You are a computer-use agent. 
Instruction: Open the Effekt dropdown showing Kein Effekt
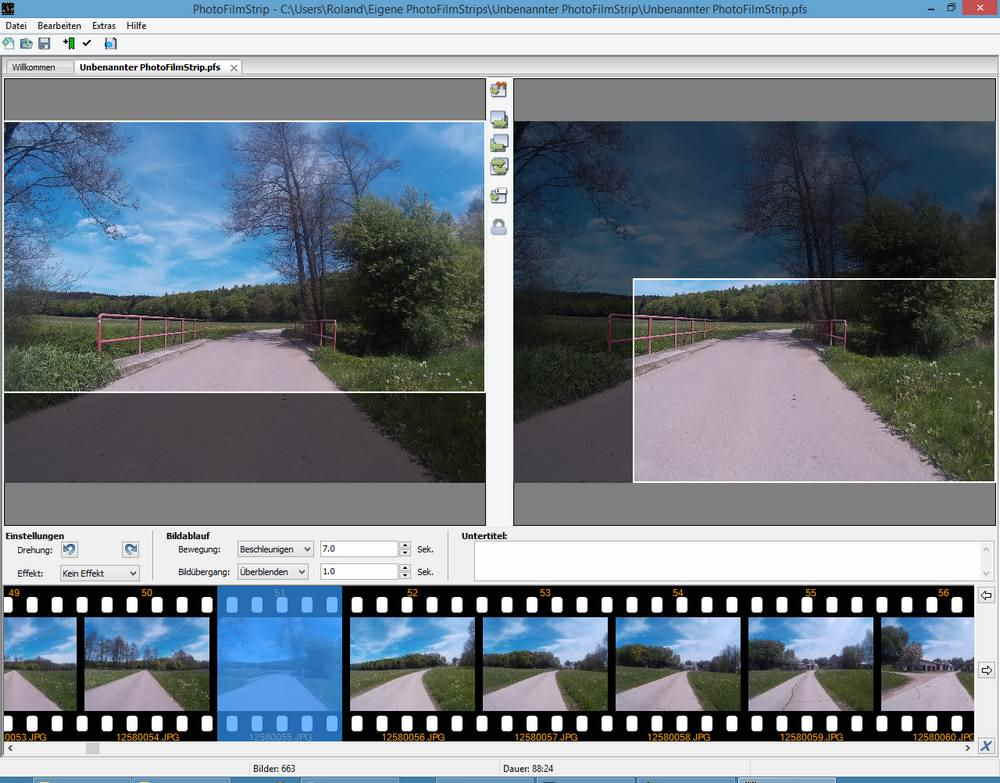pyautogui.click(x=99, y=573)
